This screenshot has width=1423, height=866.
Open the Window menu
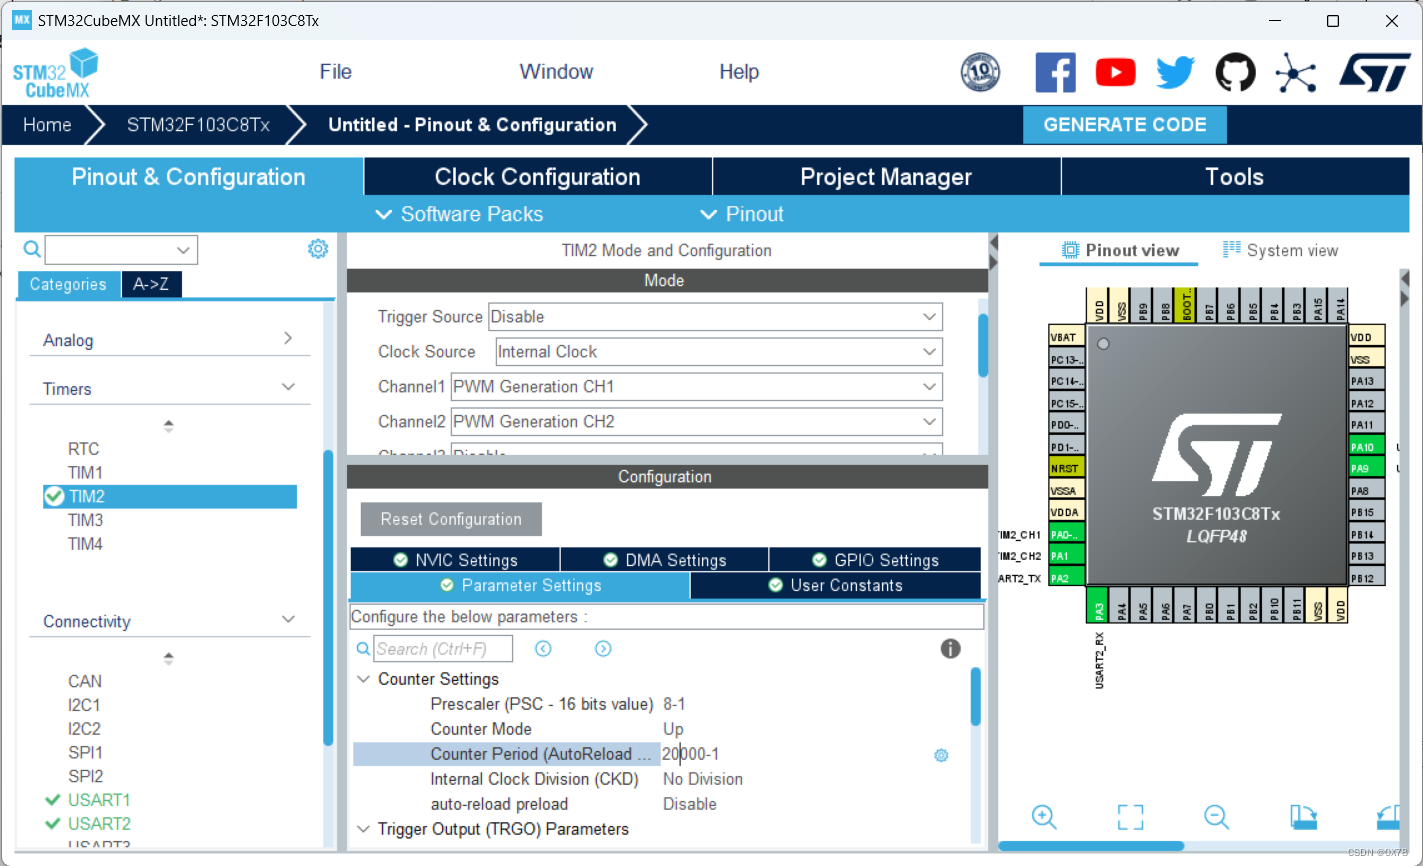(556, 72)
